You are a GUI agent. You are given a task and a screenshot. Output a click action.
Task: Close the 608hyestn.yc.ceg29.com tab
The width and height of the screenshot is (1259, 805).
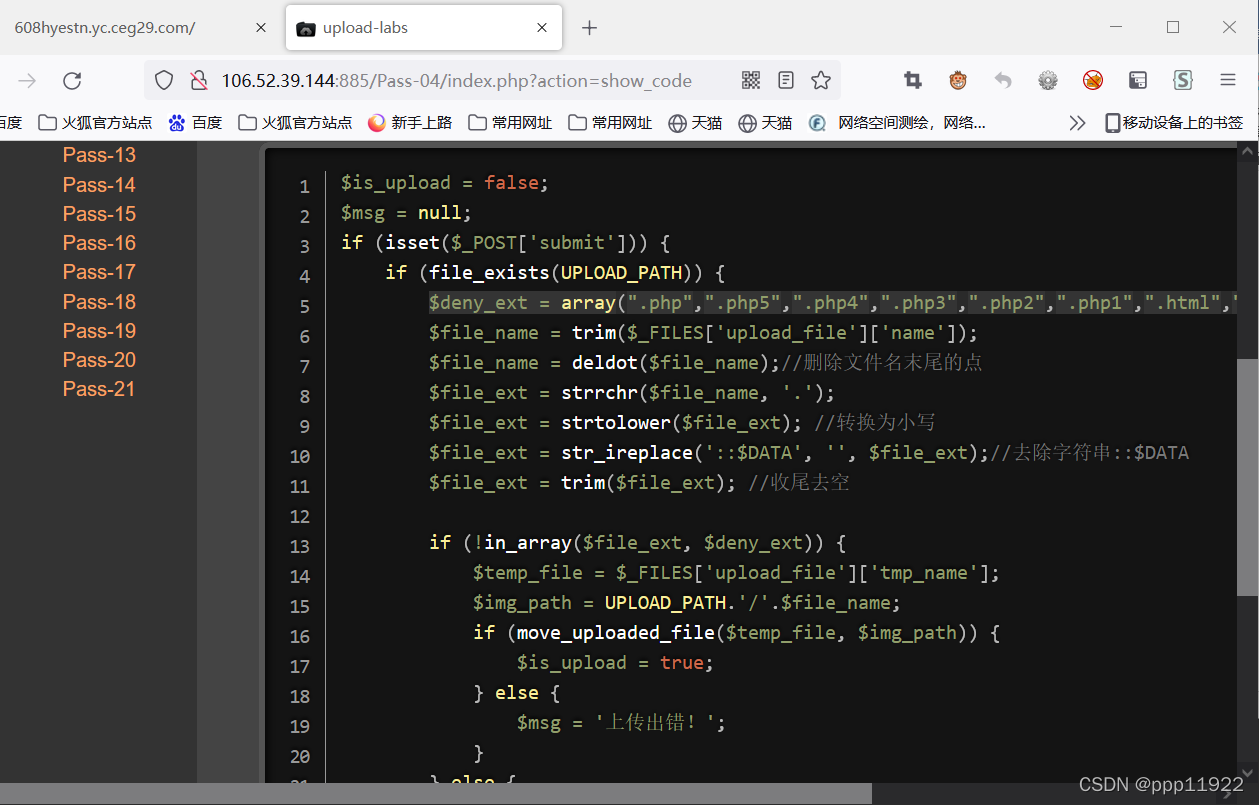click(x=261, y=28)
